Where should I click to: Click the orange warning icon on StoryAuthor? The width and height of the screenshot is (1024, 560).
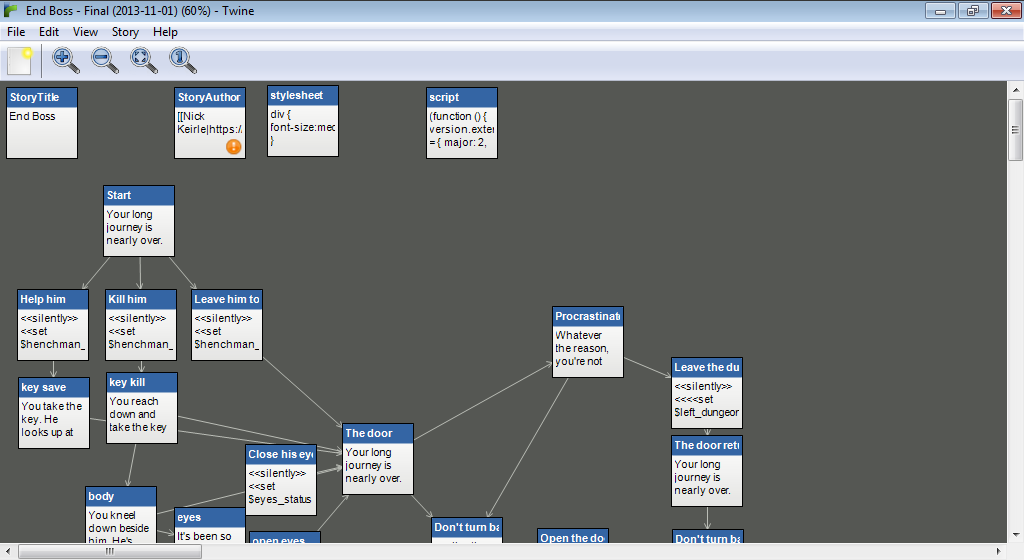[233, 146]
